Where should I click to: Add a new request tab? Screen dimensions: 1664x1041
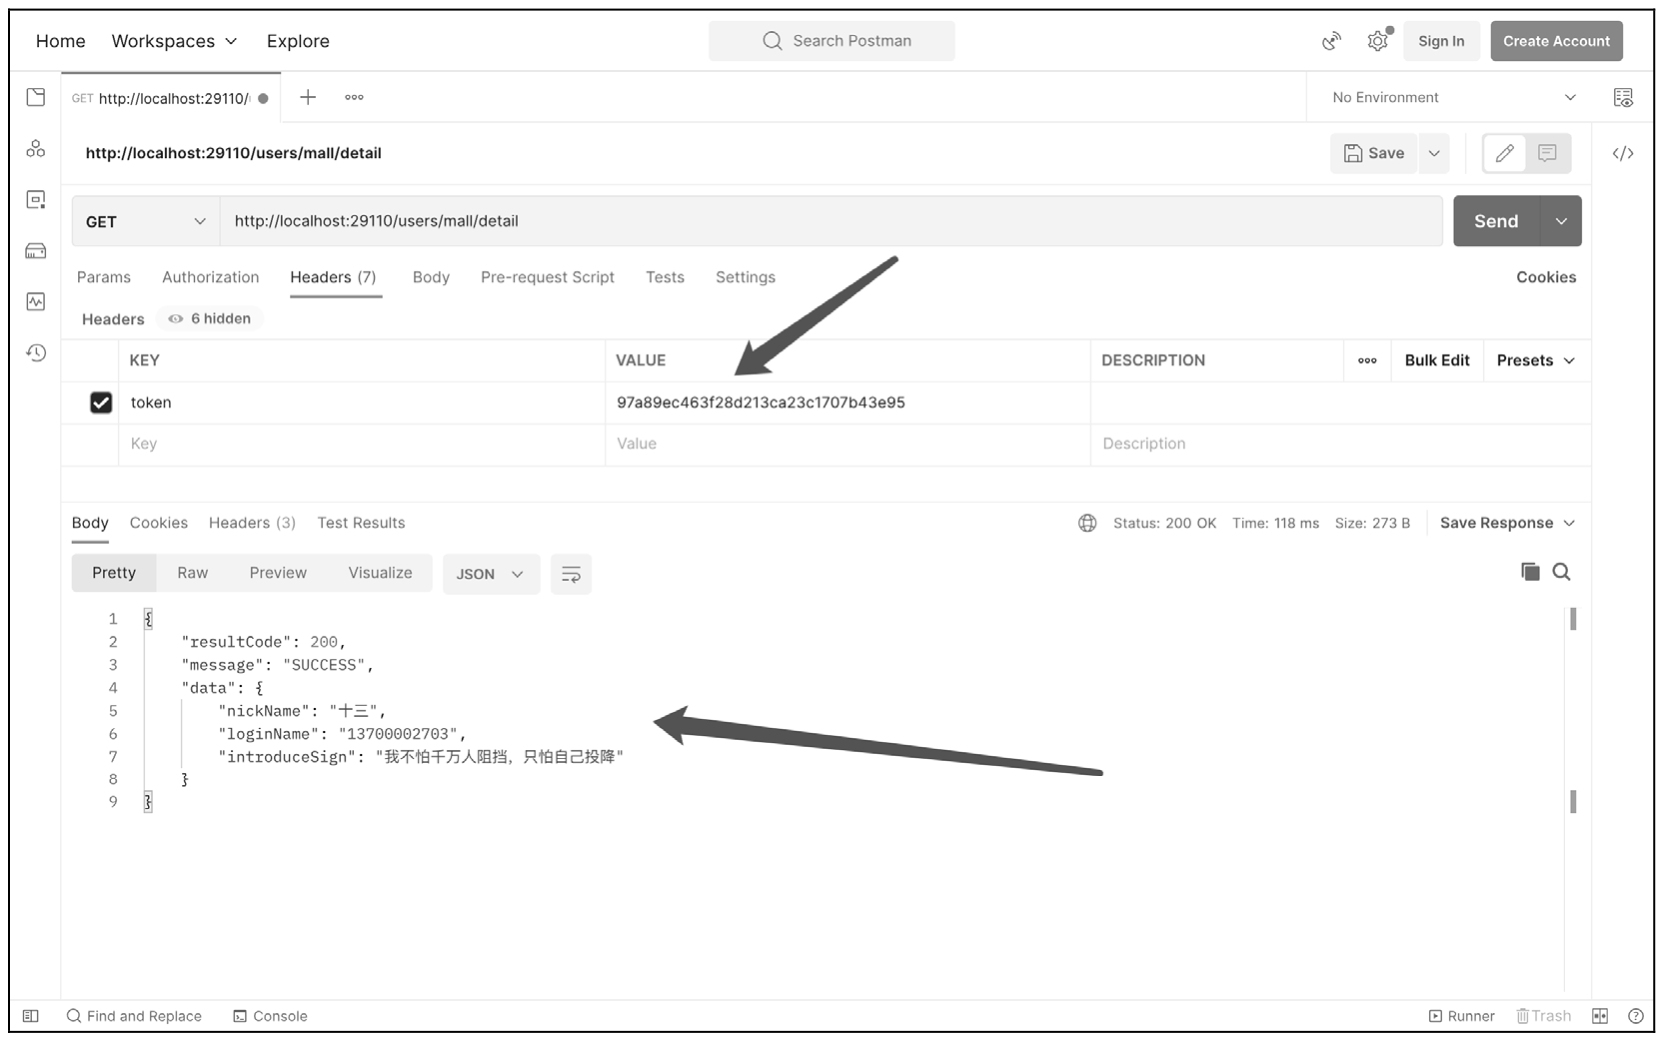click(308, 97)
